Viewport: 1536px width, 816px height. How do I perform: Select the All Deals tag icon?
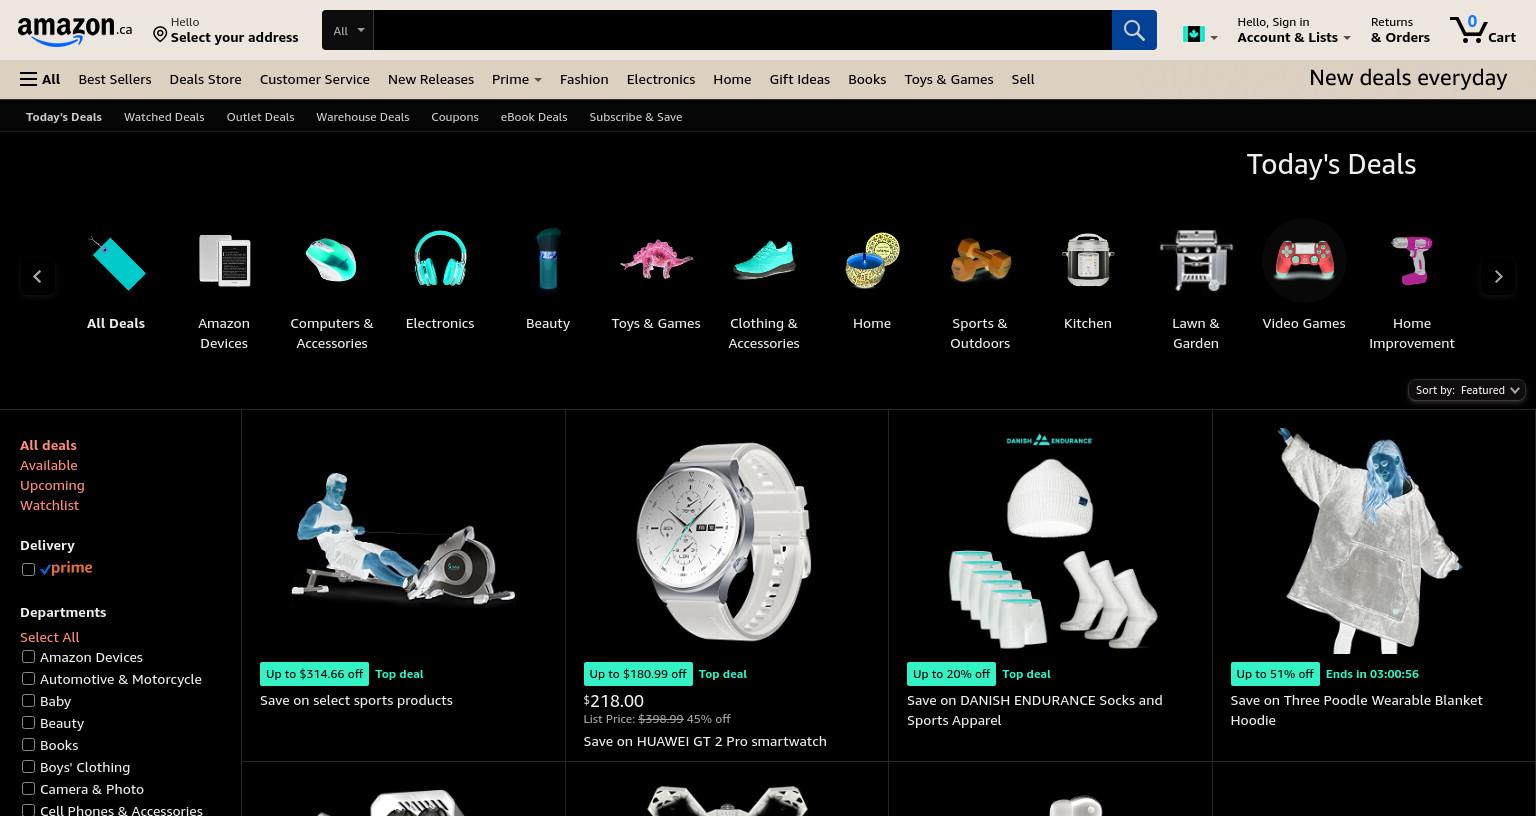[116, 262]
